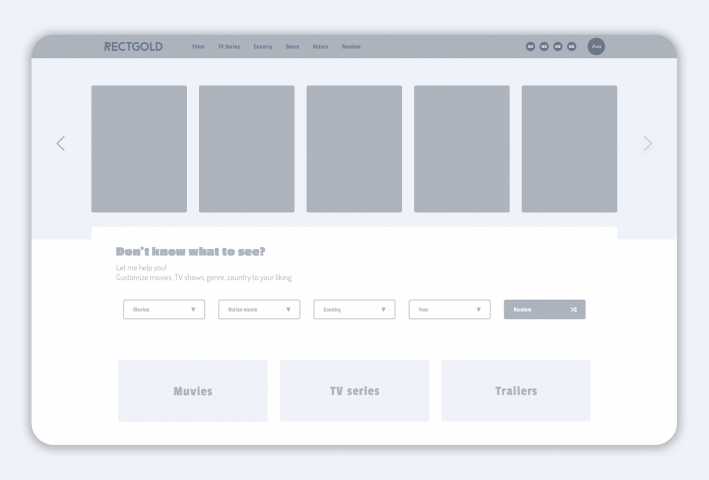
Task: Expand the Year dropdown
Action: (449, 310)
